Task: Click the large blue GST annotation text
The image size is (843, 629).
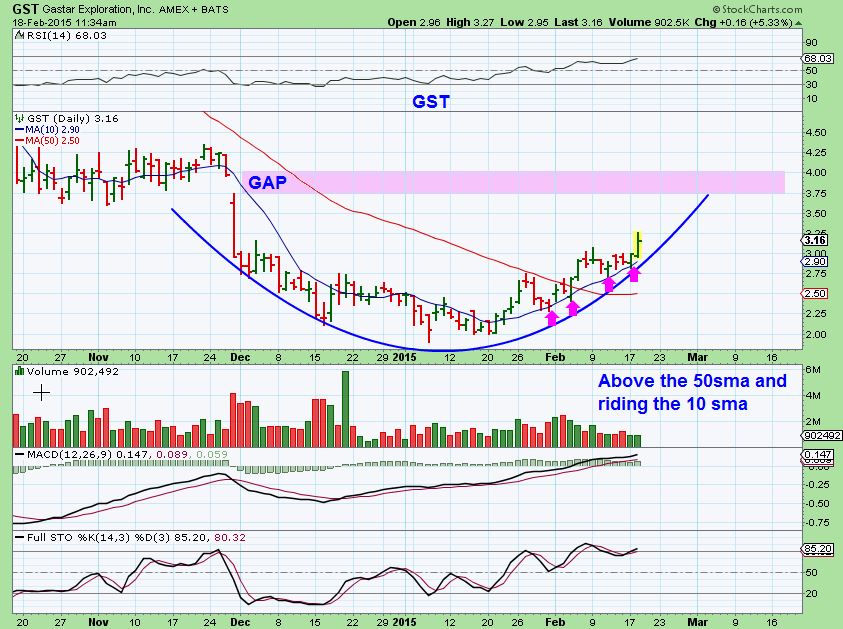Action: click(x=431, y=102)
